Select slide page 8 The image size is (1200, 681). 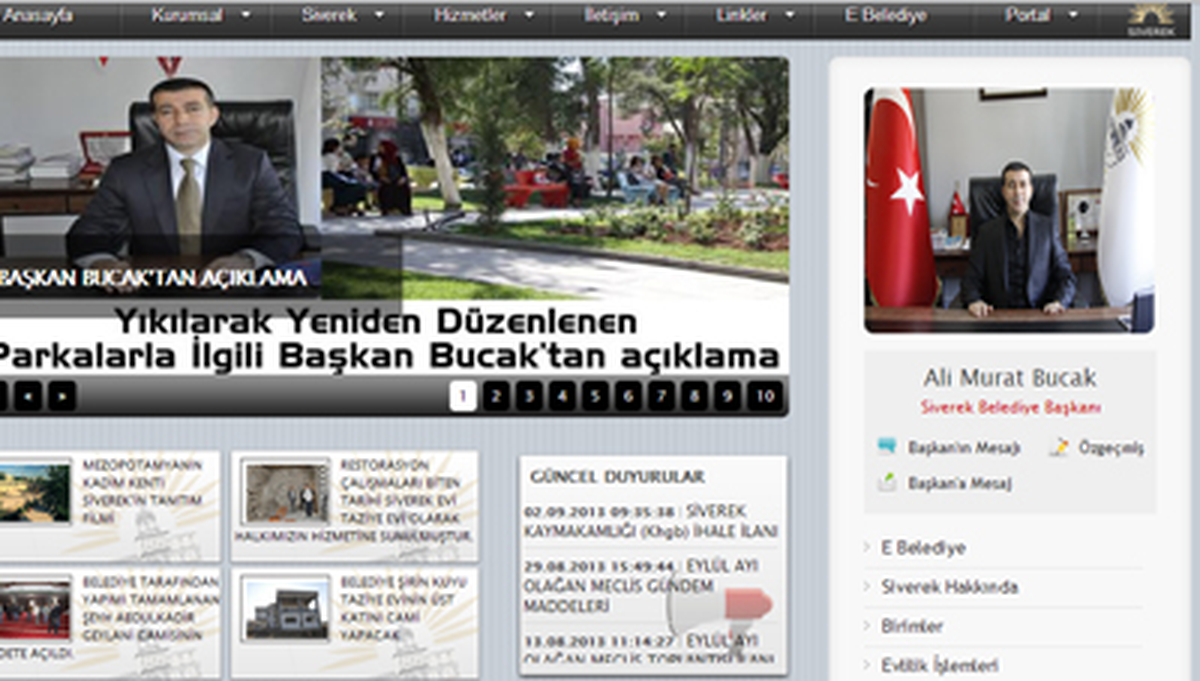point(694,396)
